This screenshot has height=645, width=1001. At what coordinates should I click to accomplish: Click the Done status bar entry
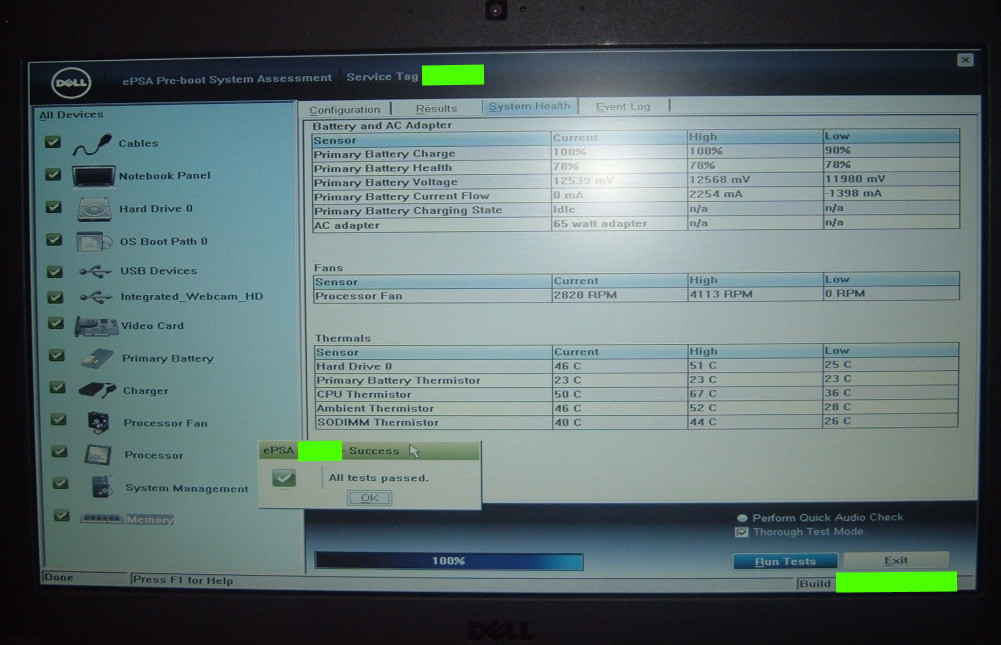tap(59, 577)
